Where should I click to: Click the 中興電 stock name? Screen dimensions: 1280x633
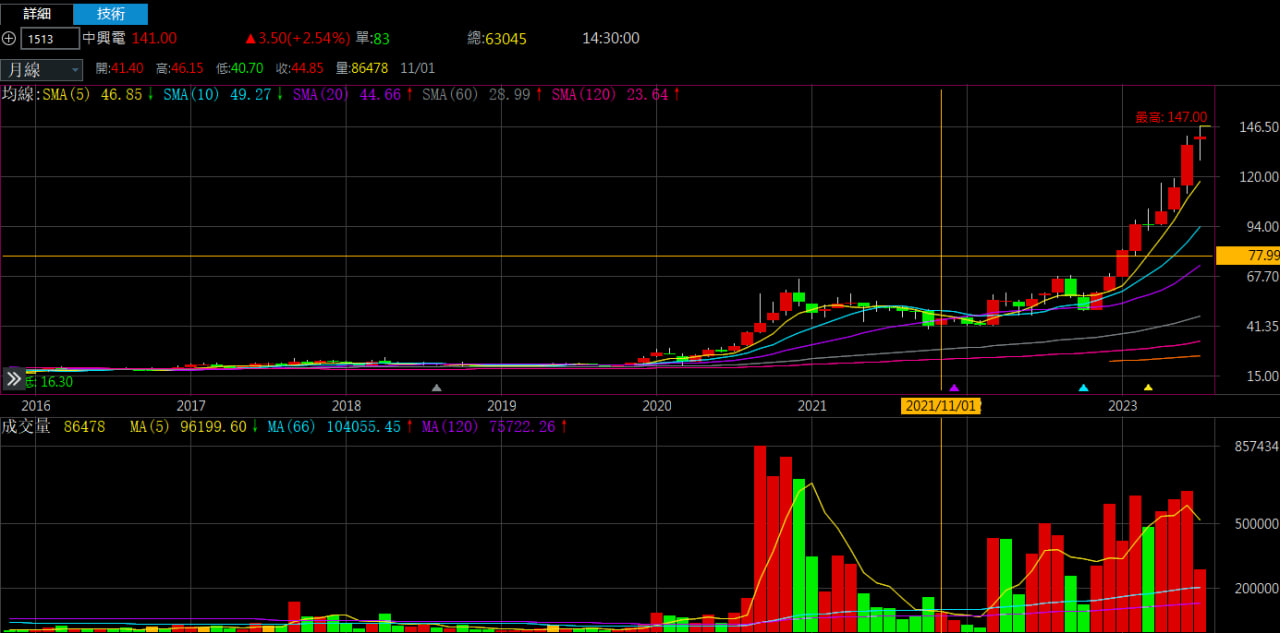[104, 38]
